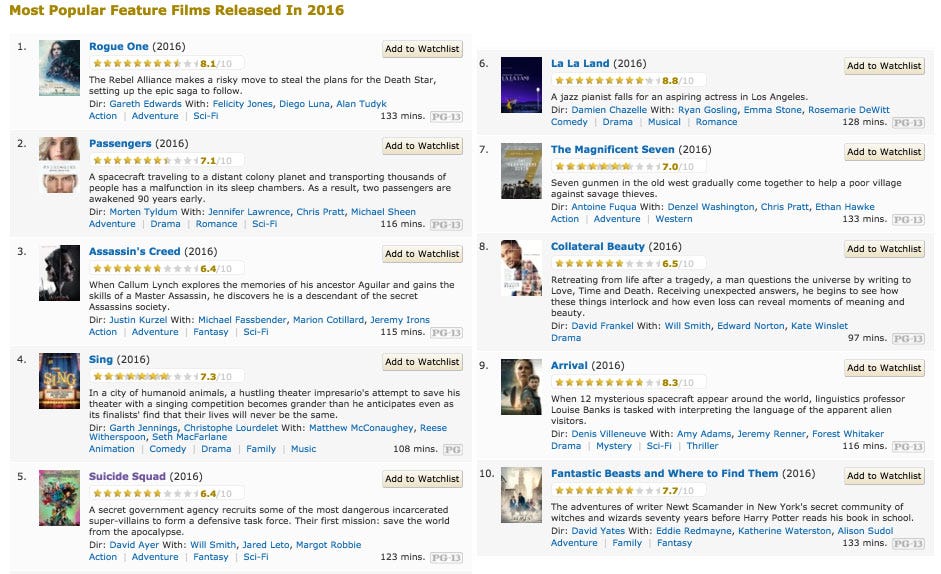The height and width of the screenshot is (574, 941).
Task: Rate Sing using its star rating bar
Action: (145, 376)
